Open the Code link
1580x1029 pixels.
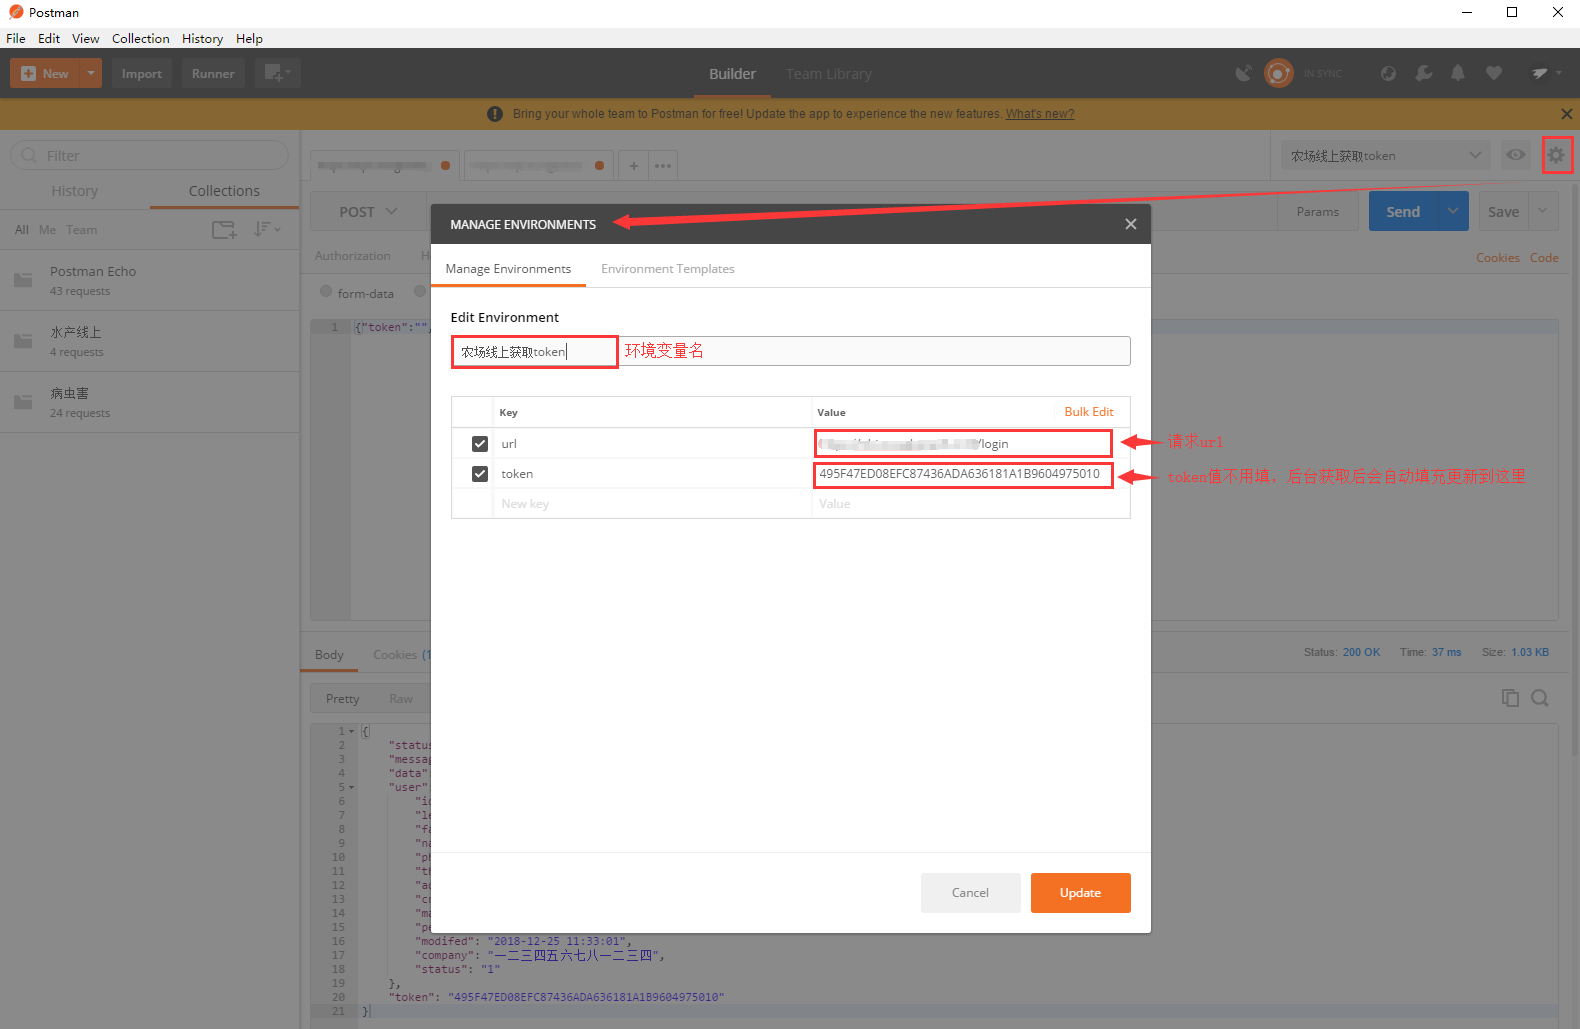[x=1544, y=258]
